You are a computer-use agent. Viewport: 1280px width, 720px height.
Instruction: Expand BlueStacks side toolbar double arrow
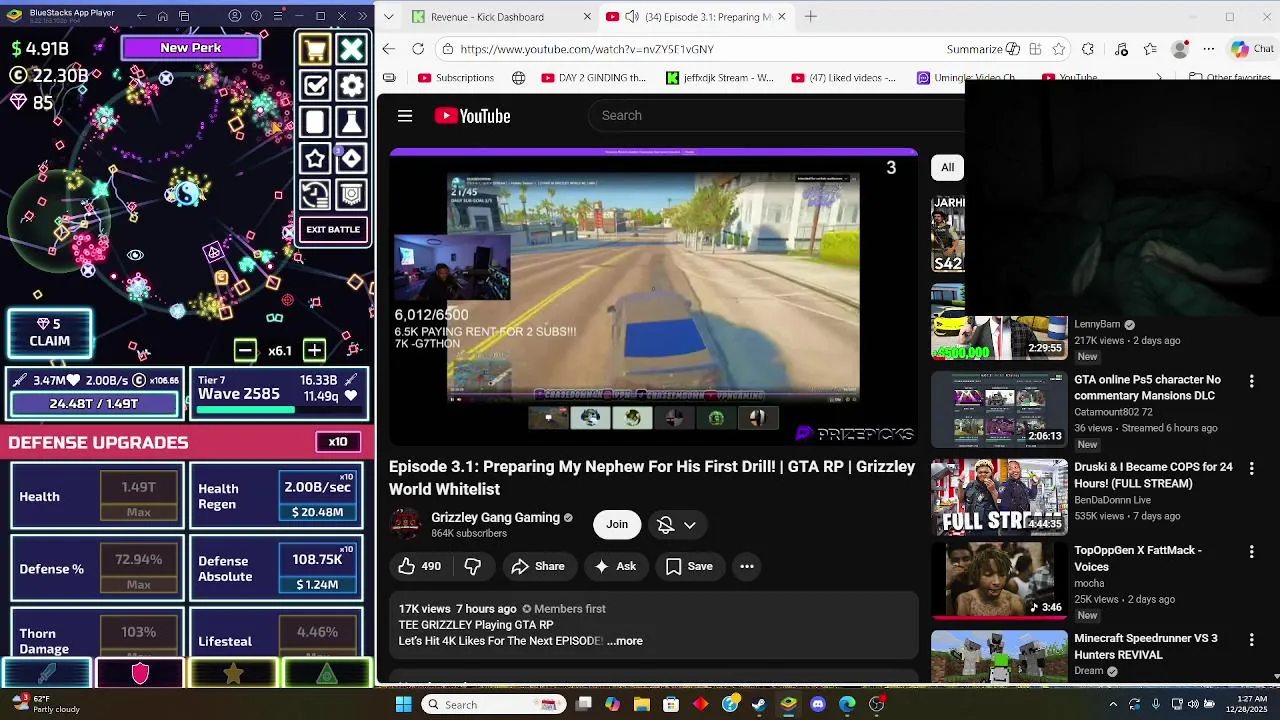coord(362,16)
